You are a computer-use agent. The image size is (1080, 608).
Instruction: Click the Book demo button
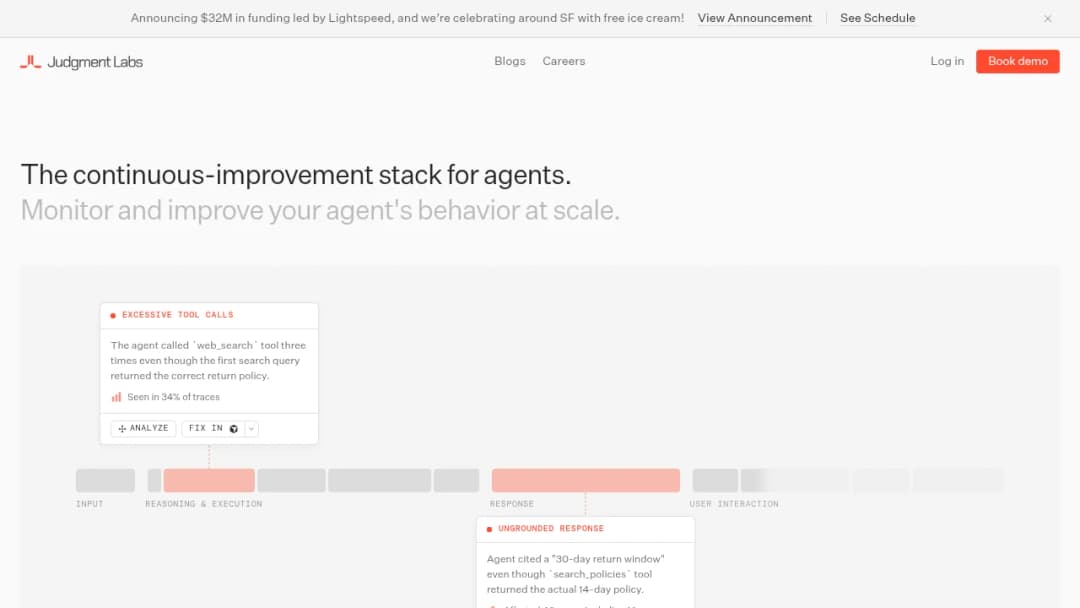pyautogui.click(x=1017, y=61)
